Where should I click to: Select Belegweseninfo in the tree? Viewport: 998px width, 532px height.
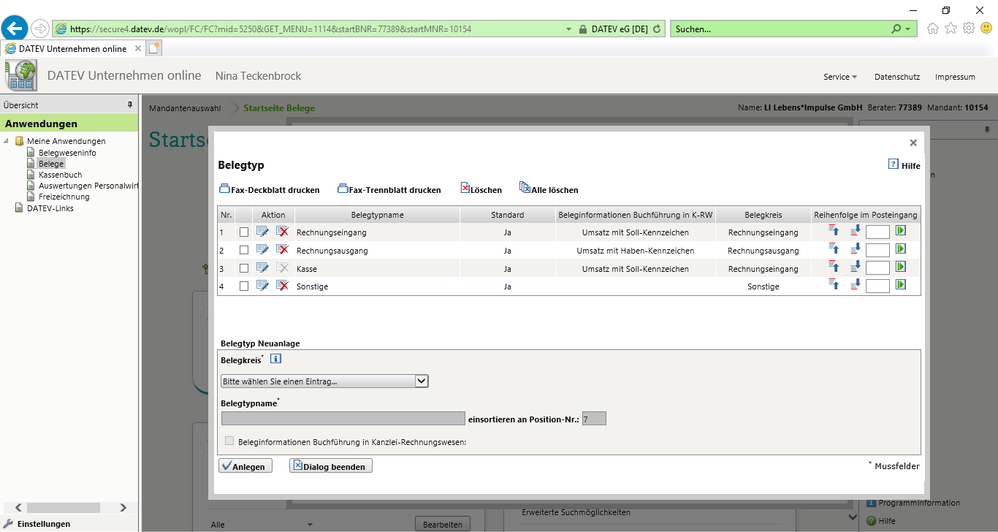[67, 153]
